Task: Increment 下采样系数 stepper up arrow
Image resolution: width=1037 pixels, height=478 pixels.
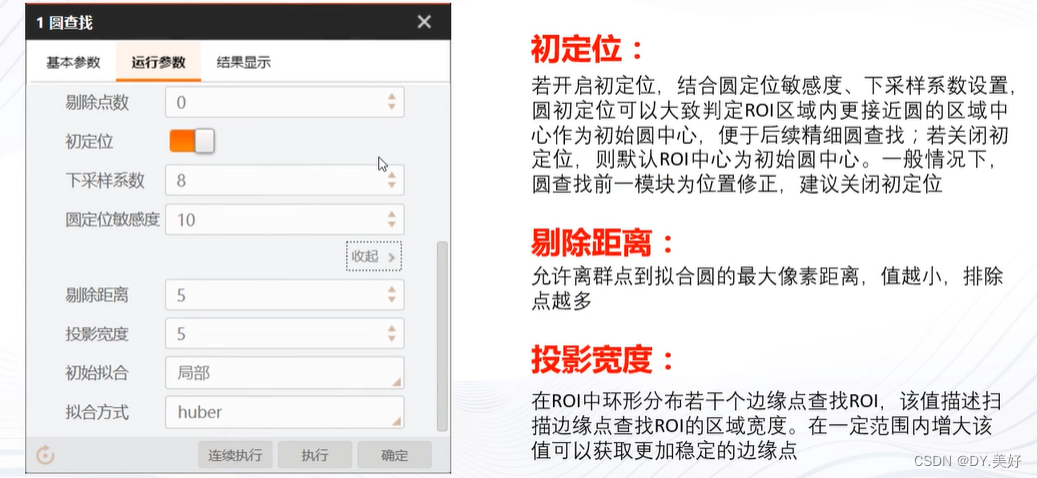Action: pyautogui.click(x=392, y=175)
